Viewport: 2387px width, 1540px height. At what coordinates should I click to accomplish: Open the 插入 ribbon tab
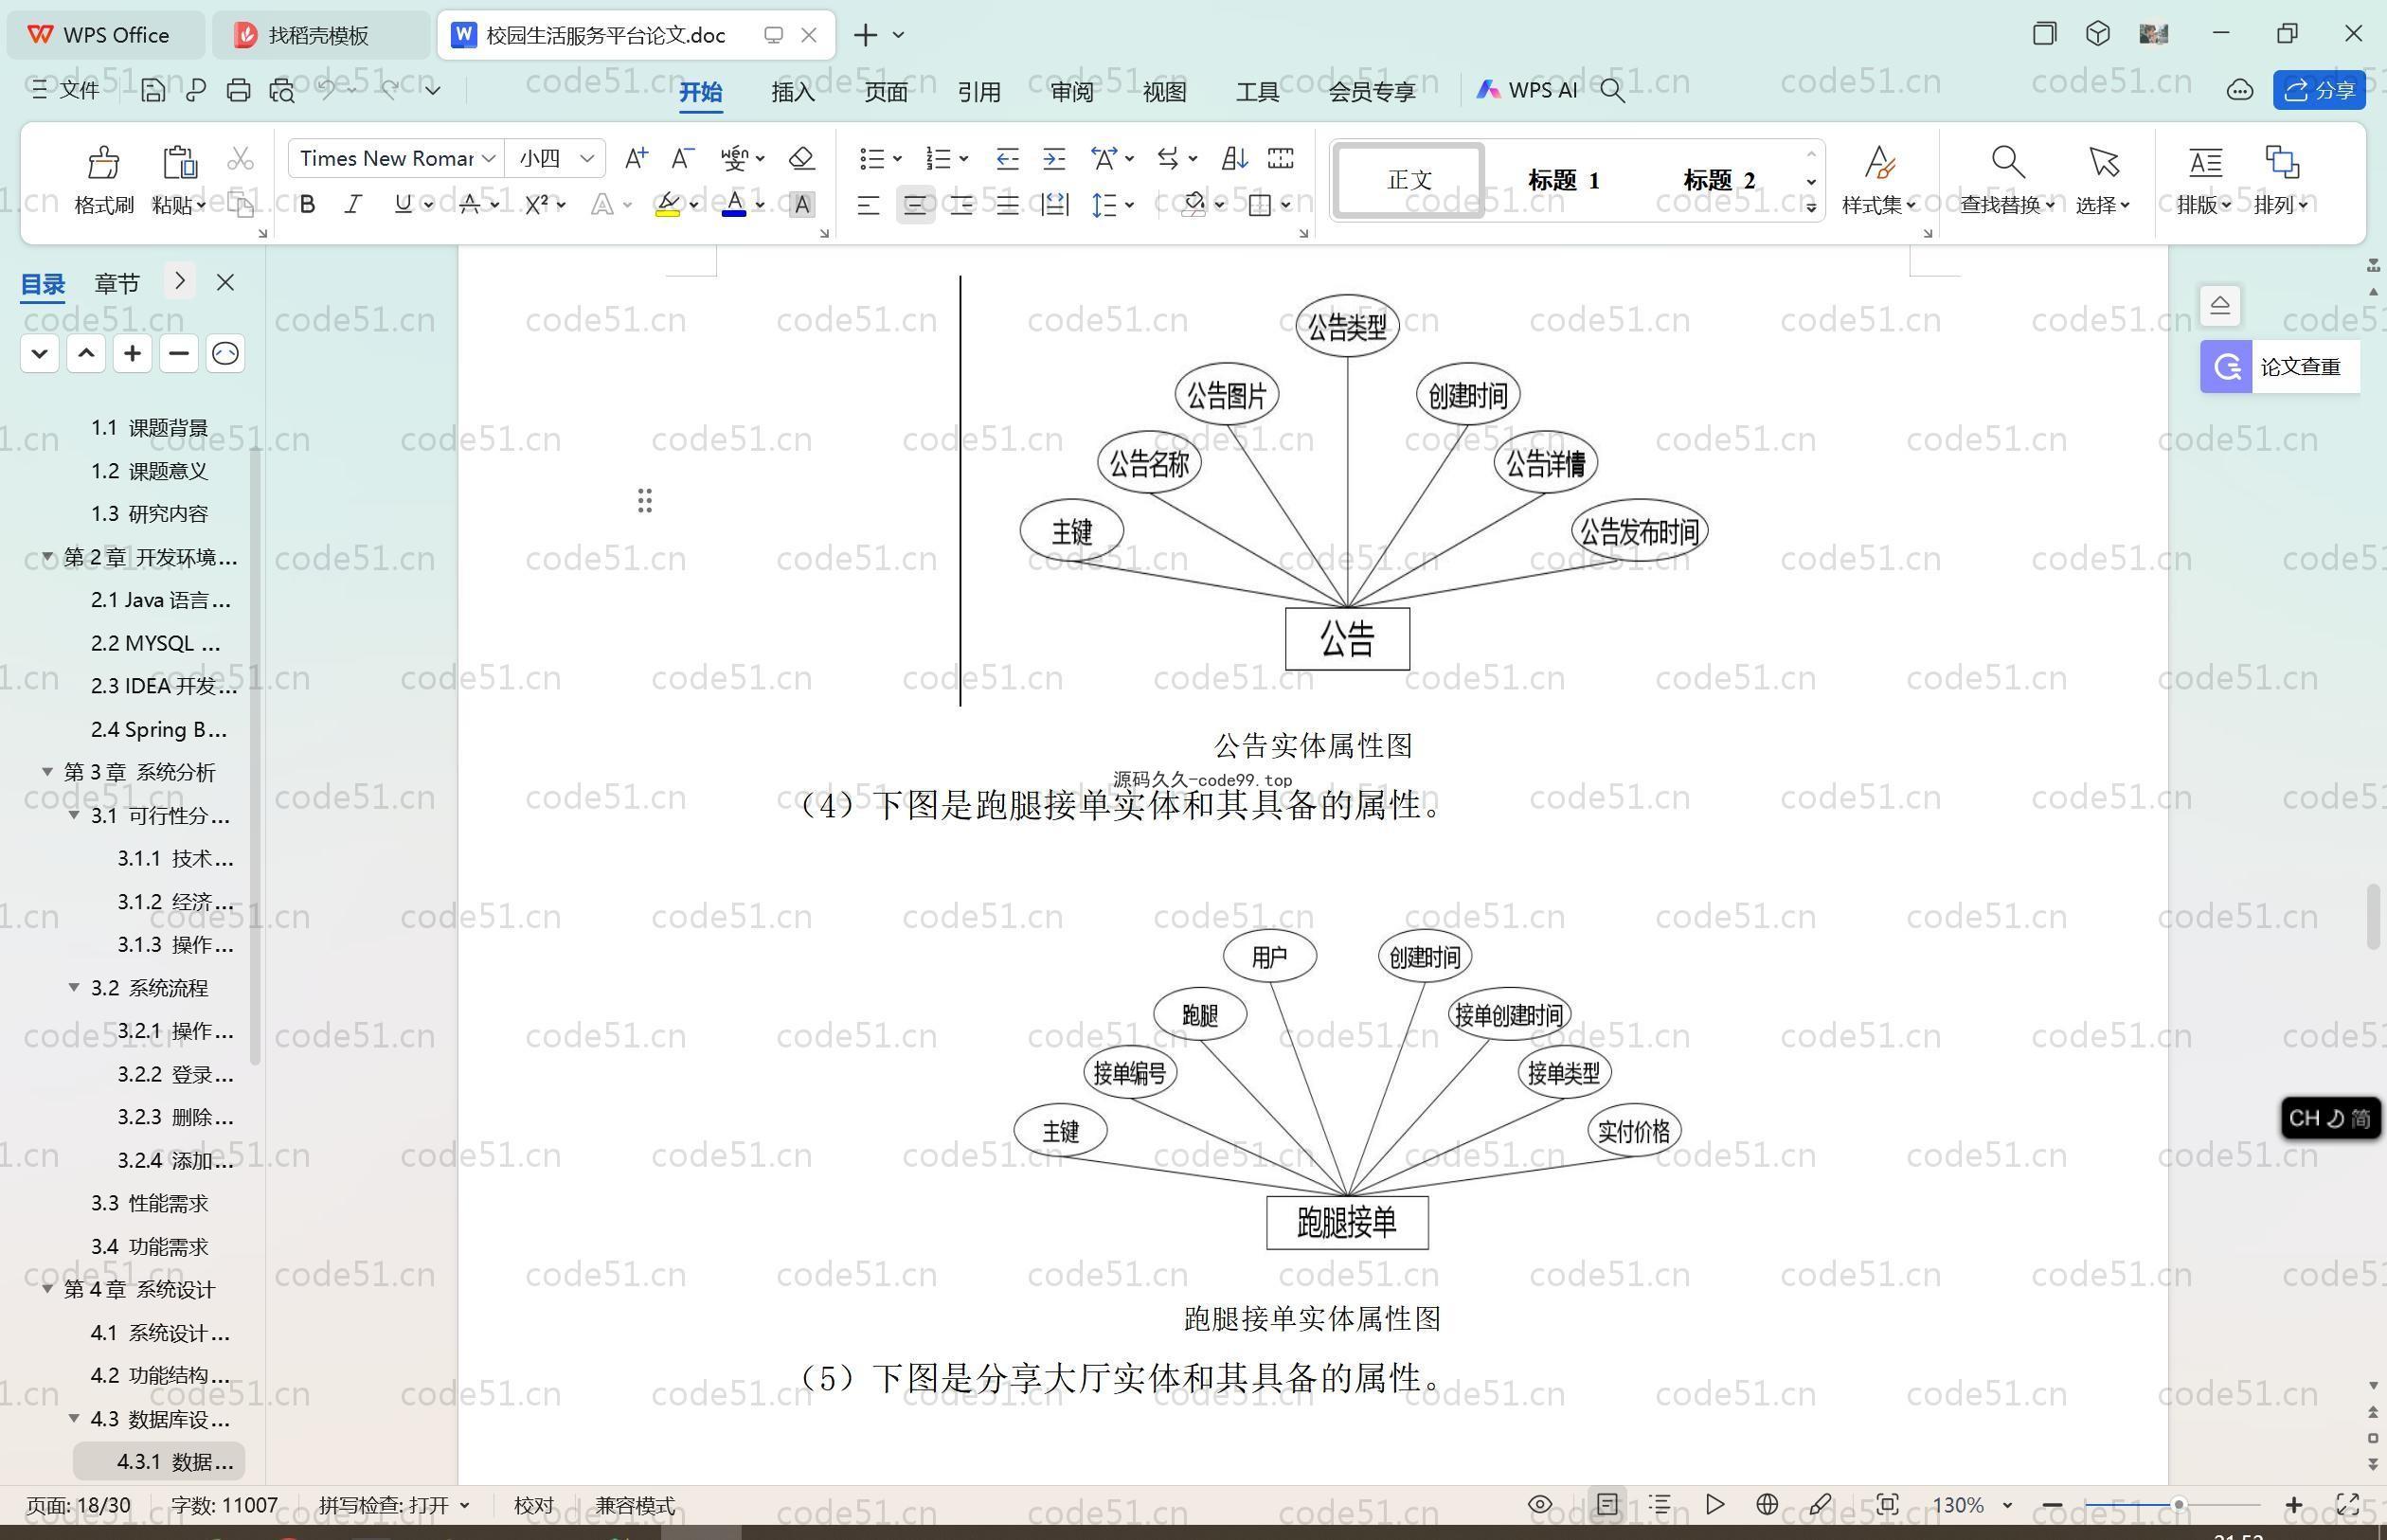pyautogui.click(x=793, y=91)
